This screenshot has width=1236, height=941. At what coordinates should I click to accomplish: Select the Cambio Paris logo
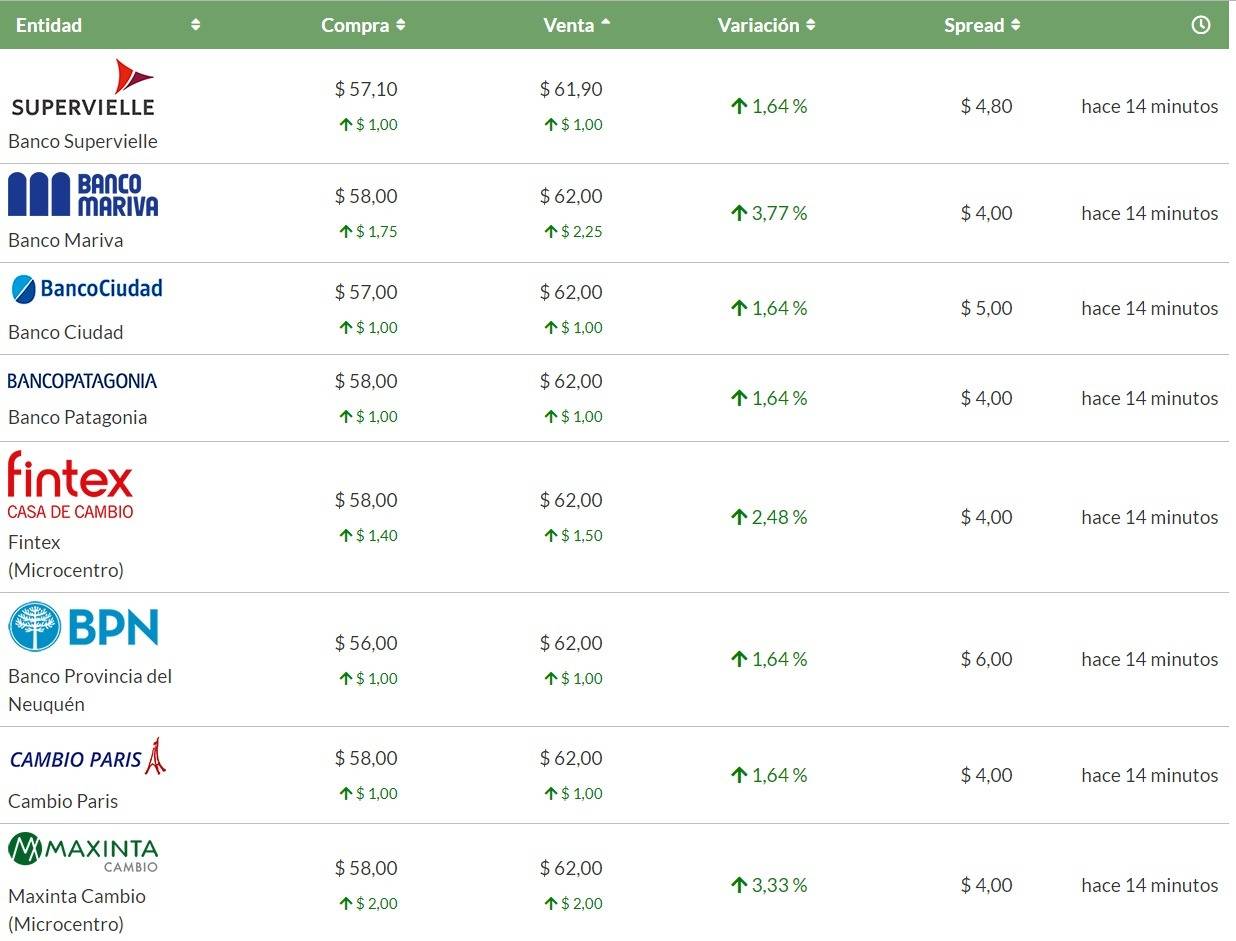click(x=87, y=758)
